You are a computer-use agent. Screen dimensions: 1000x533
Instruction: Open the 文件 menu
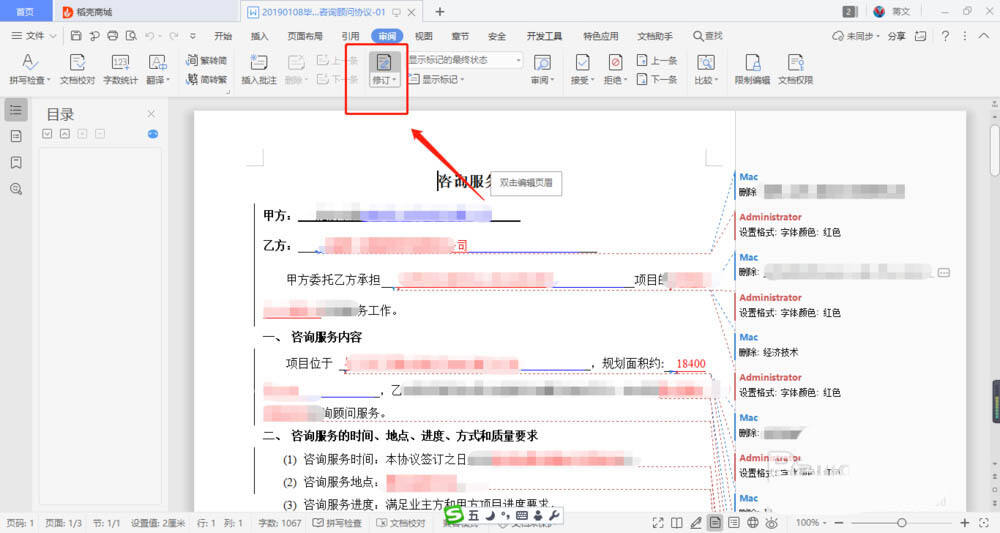pos(34,36)
